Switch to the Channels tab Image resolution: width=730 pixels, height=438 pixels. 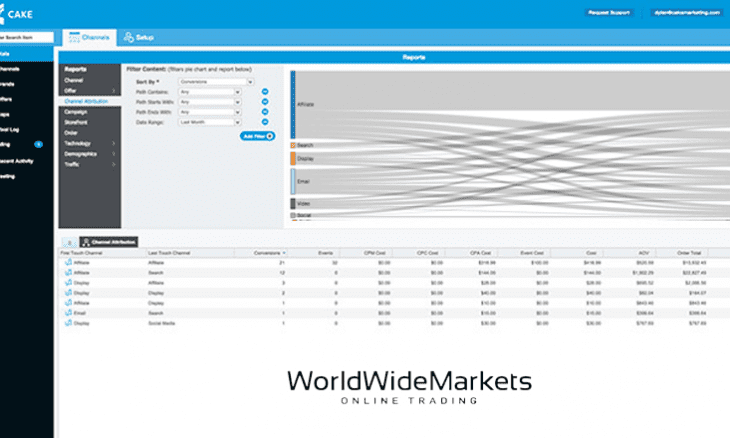(x=89, y=38)
